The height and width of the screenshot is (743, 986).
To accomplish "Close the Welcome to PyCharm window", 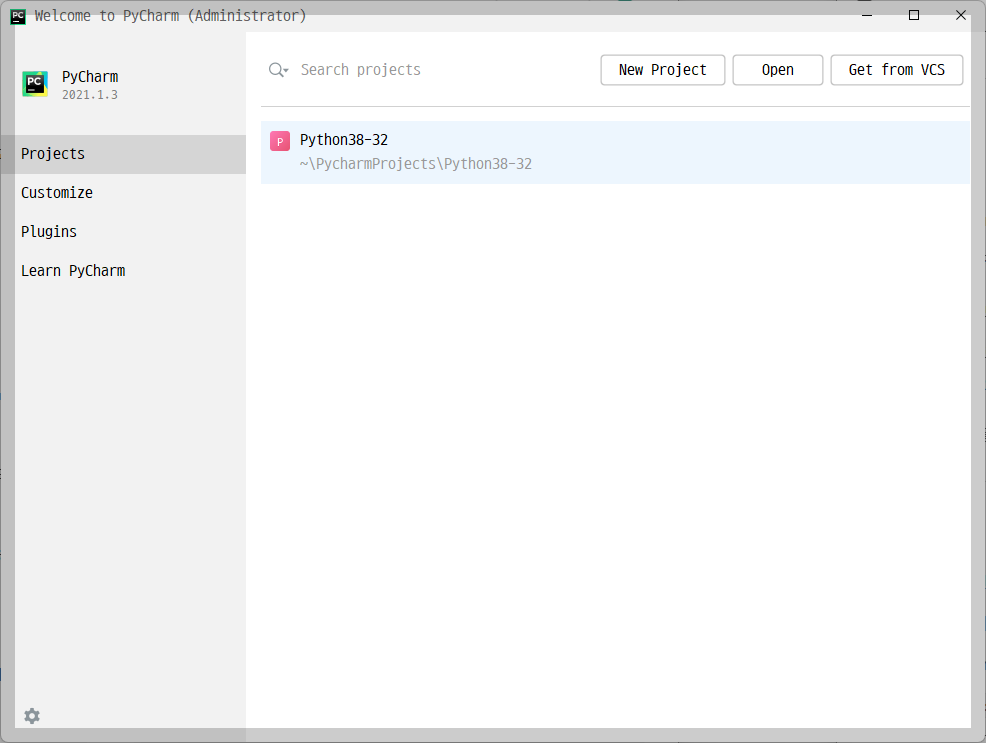I will (961, 15).
